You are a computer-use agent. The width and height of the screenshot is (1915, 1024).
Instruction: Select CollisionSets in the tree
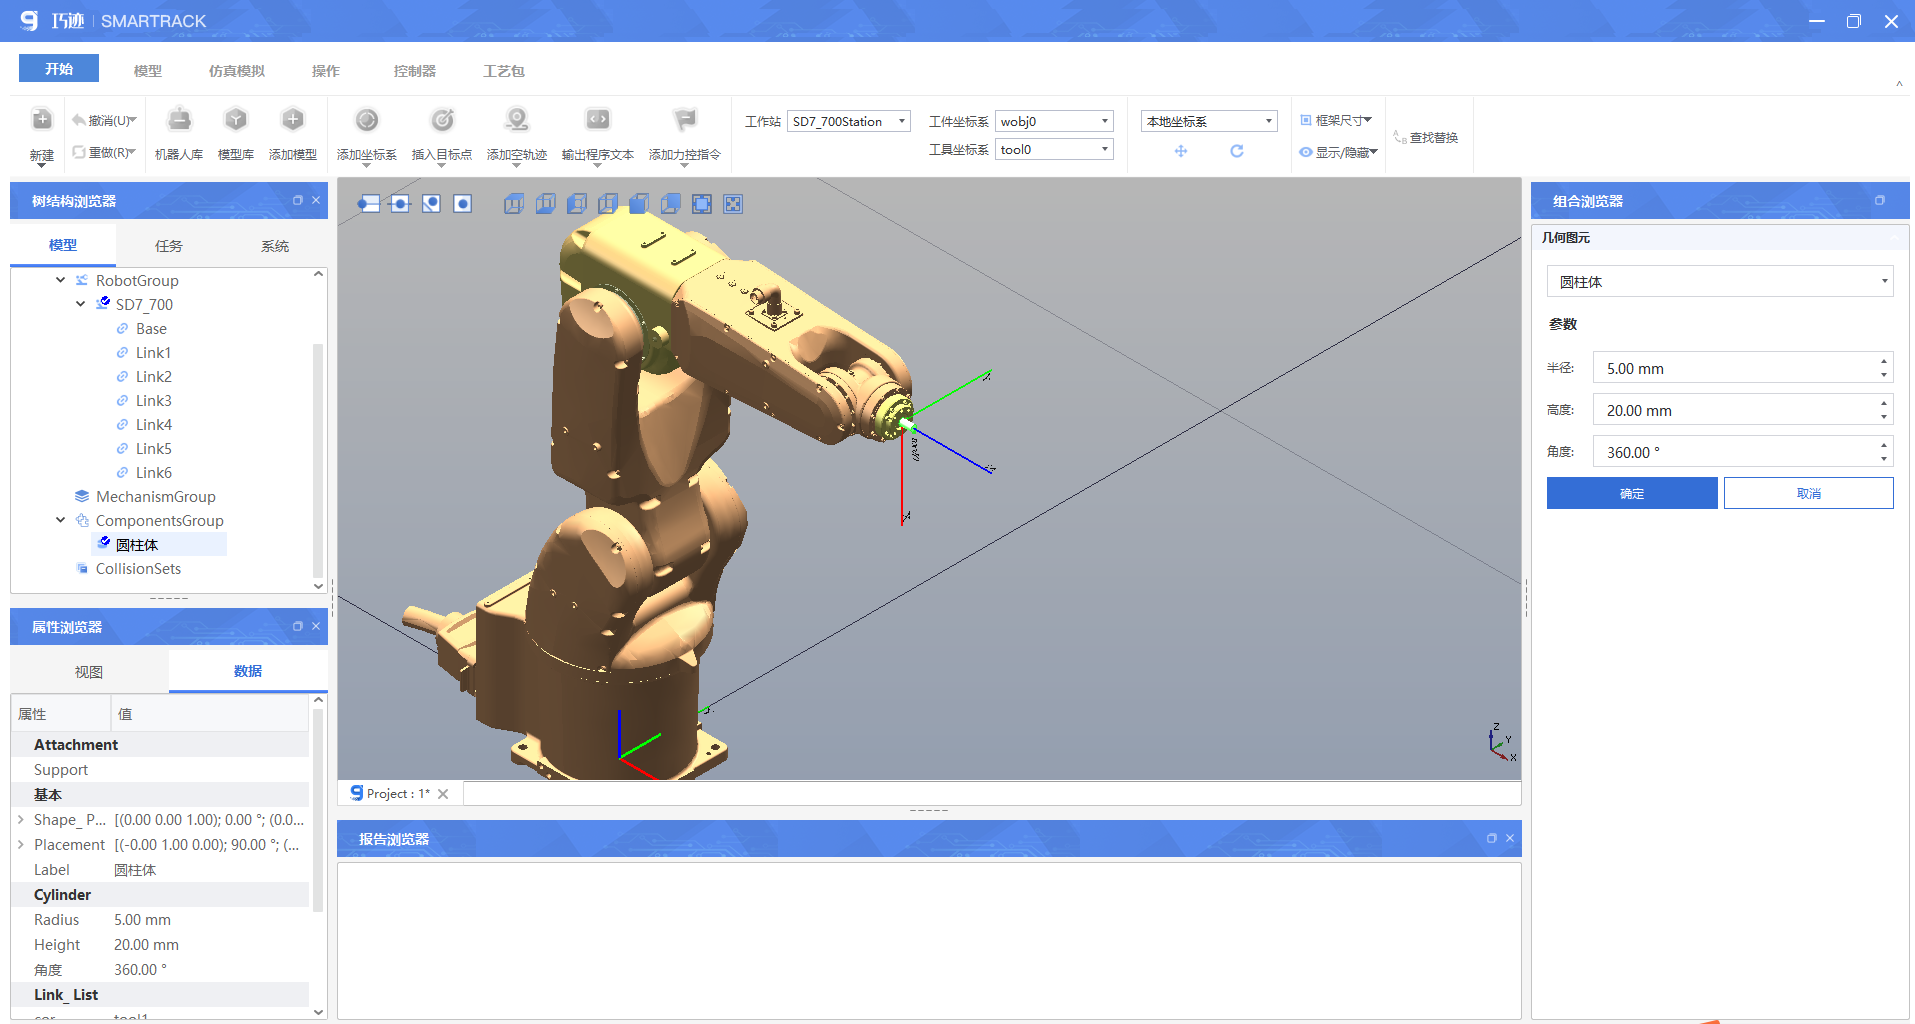coord(138,568)
